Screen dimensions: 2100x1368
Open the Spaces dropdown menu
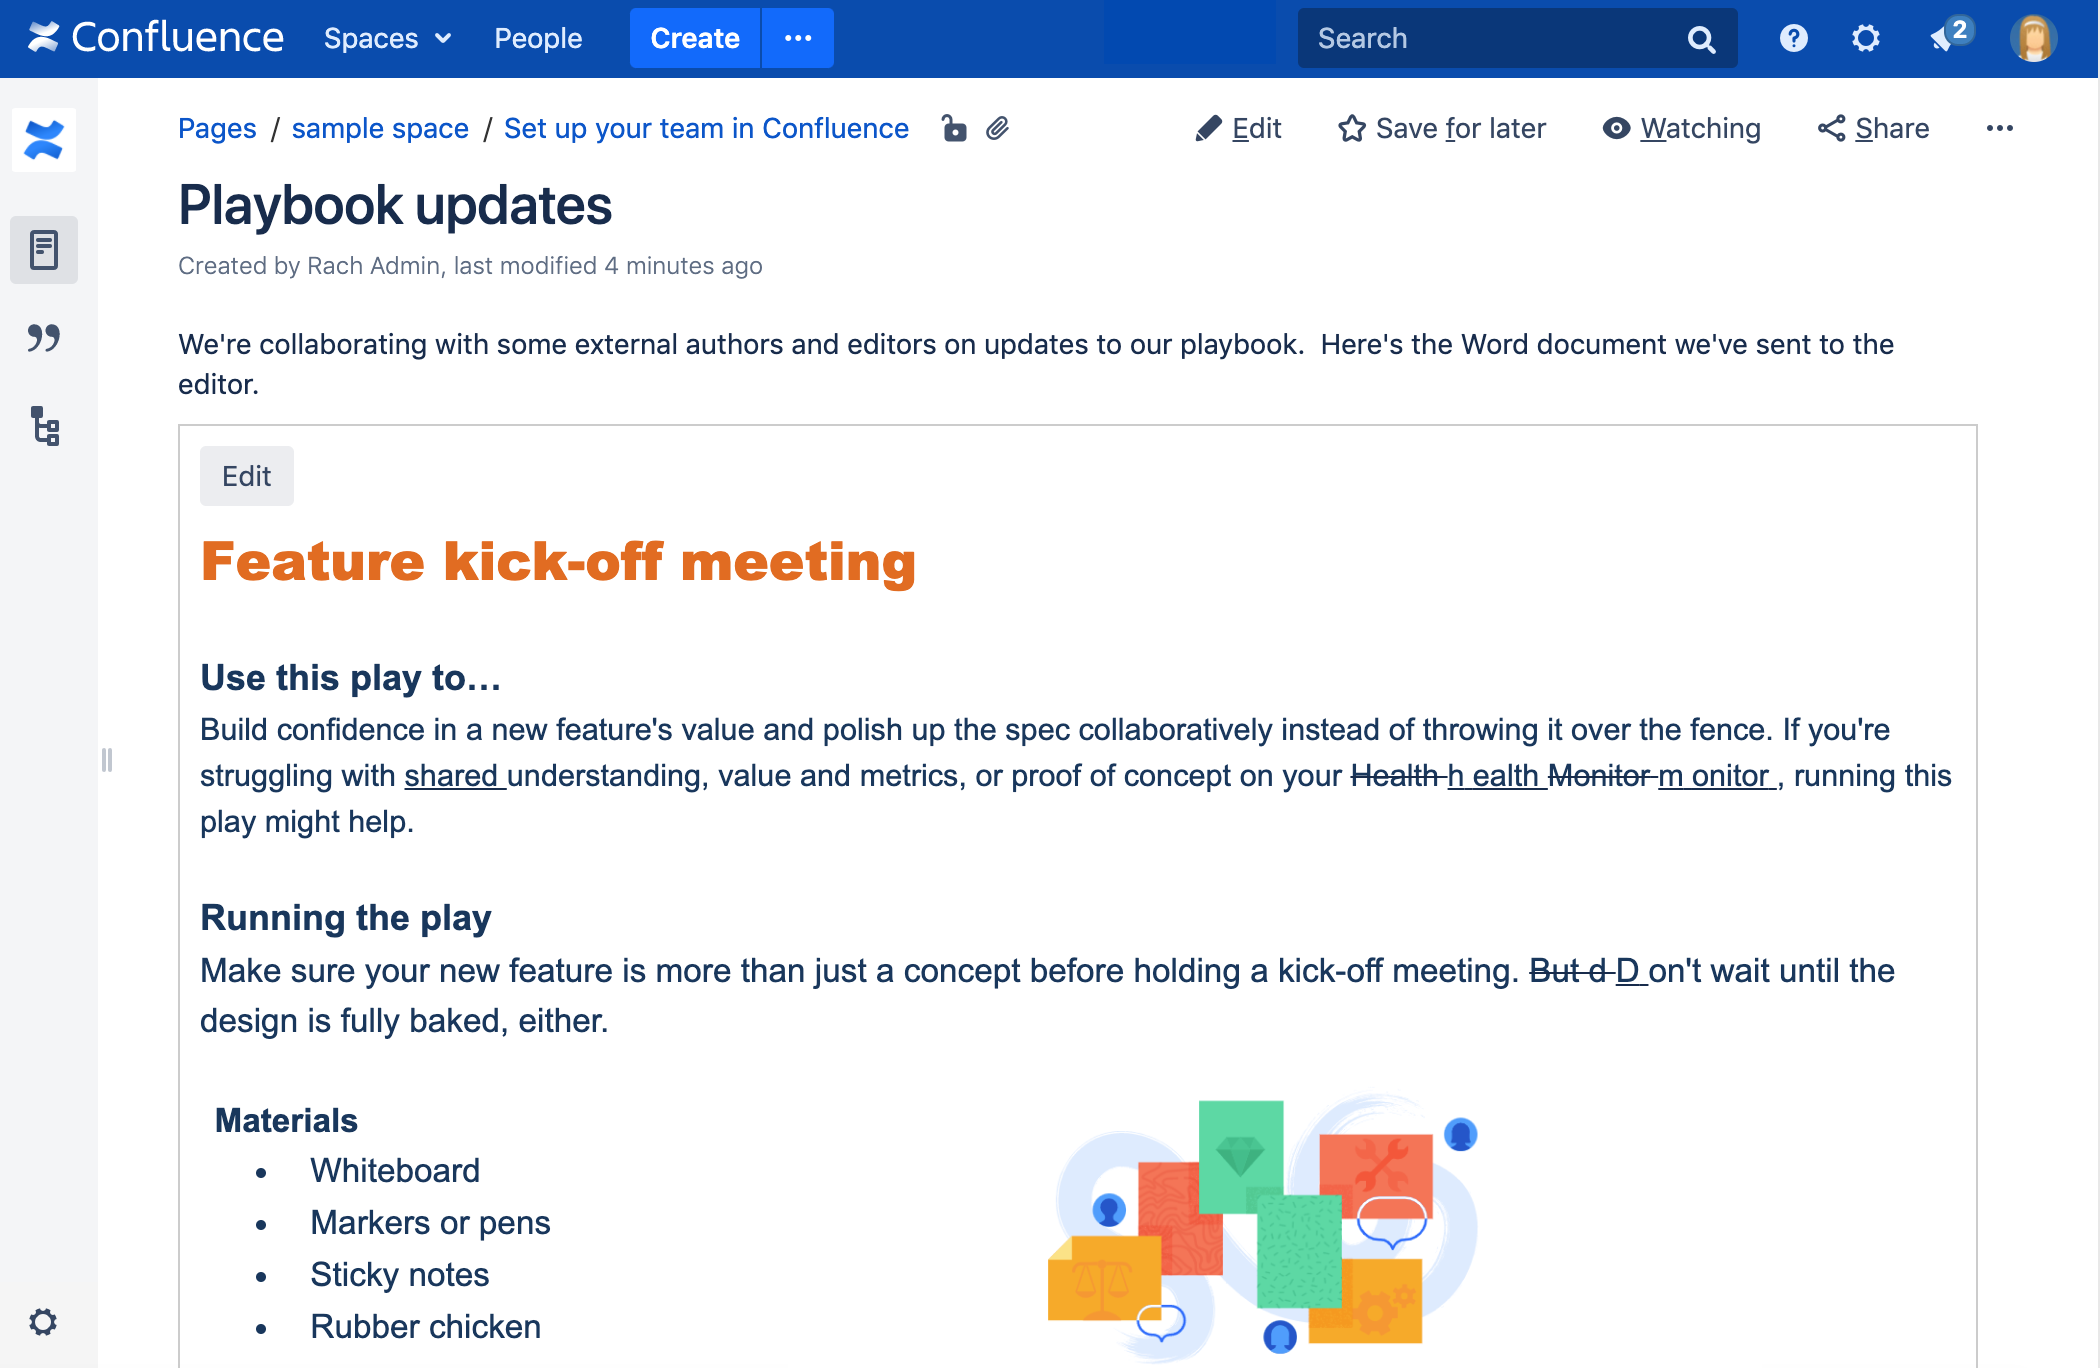click(387, 38)
